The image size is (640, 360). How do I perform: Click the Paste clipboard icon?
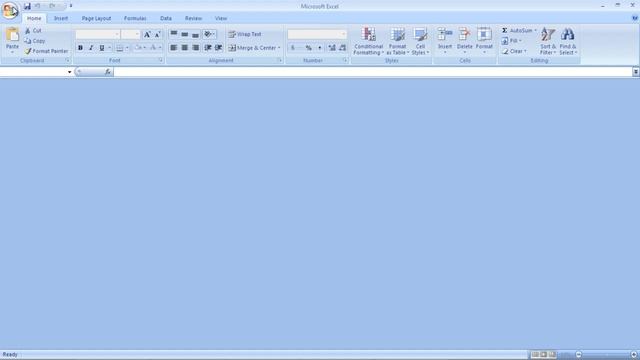(12, 35)
